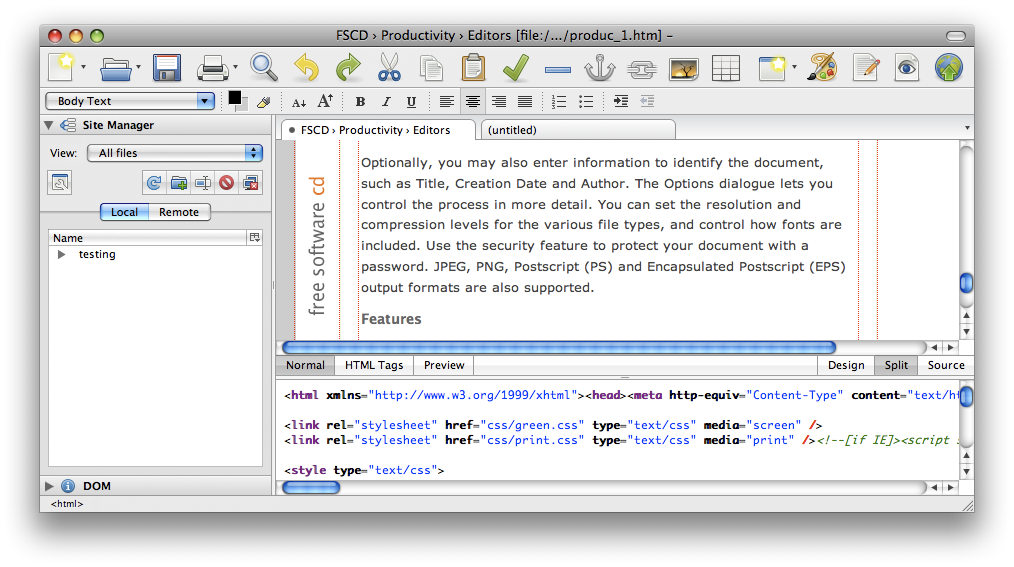1014x567 pixels.
Task: Create a new page with the New icon
Action: coord(61,67)
